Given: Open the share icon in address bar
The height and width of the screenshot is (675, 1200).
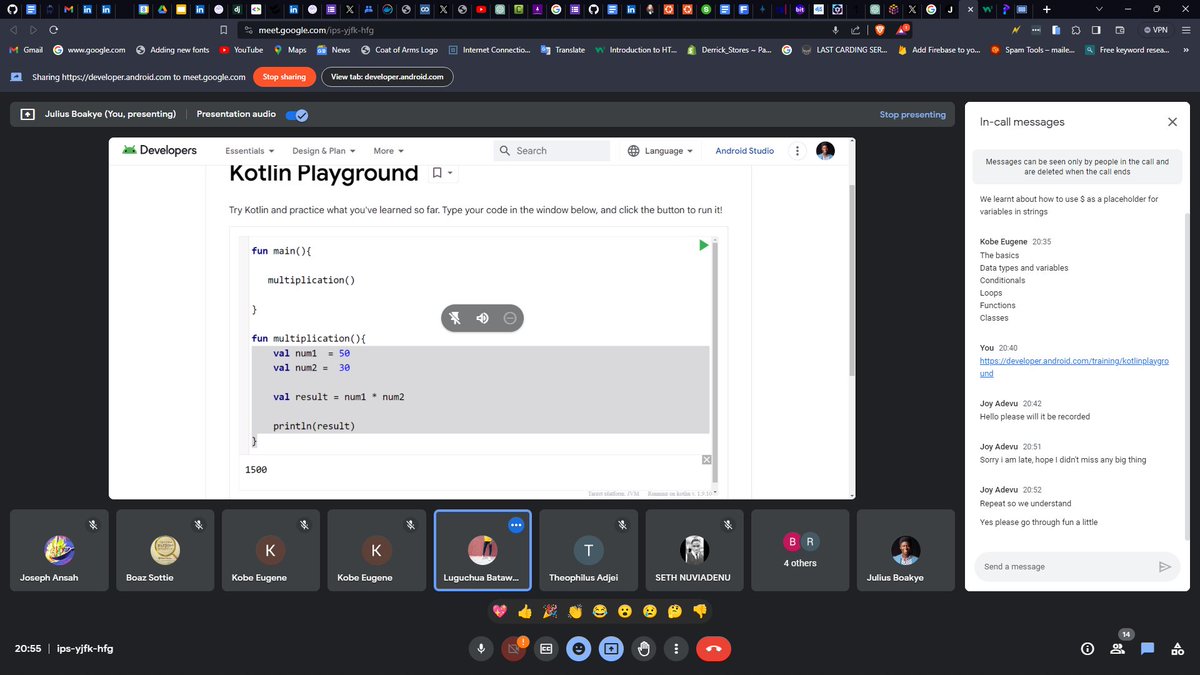Looking at the screenshot, I should pos(856,30).
